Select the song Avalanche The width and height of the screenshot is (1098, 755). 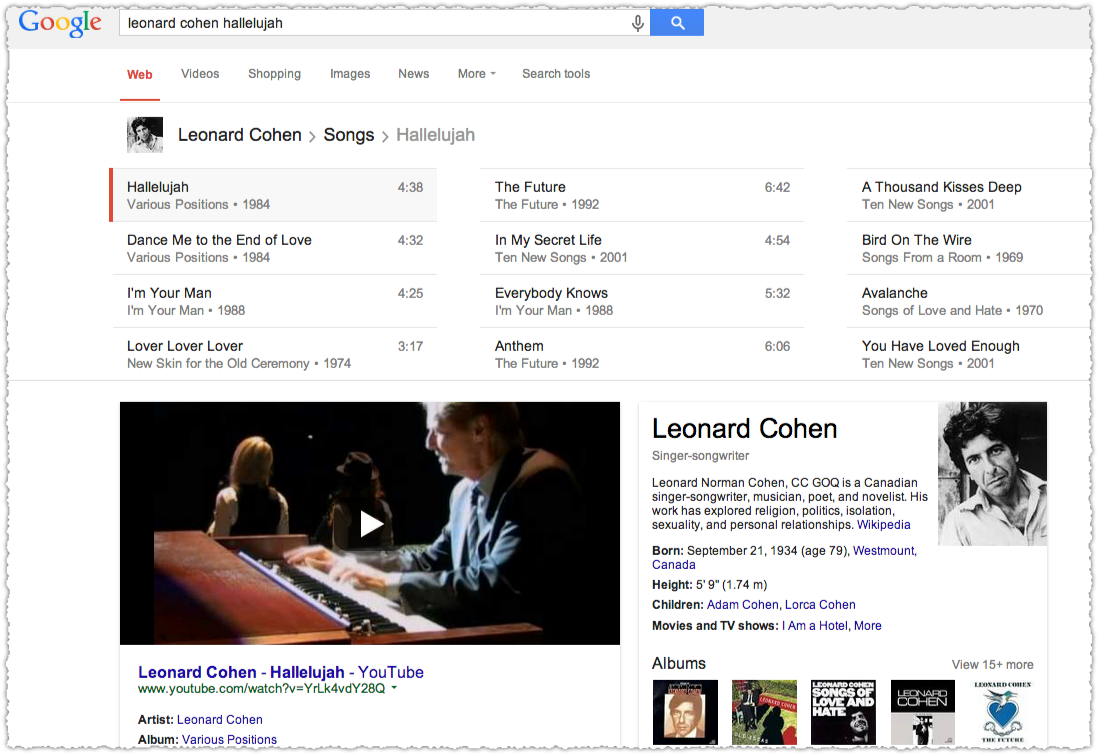click(x=969, y=301)
